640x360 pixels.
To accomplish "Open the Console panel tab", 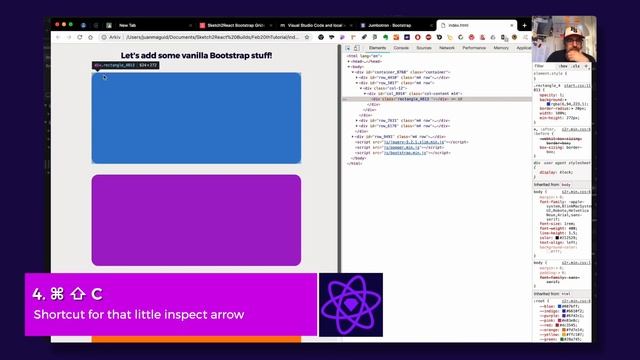I will 401,48.
